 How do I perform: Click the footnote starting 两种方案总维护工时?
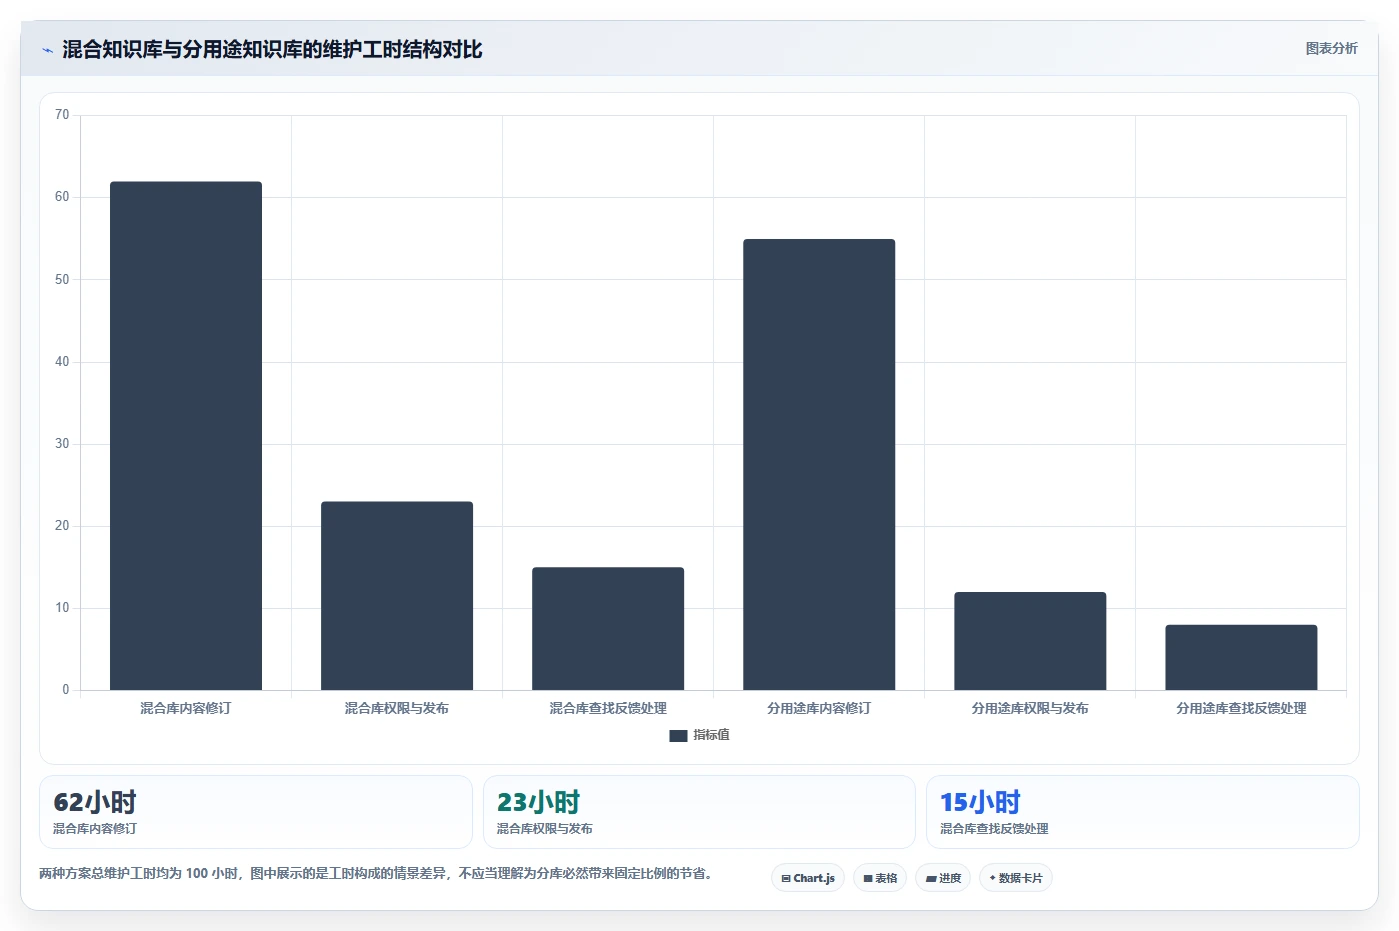click(x=376, y=873)
